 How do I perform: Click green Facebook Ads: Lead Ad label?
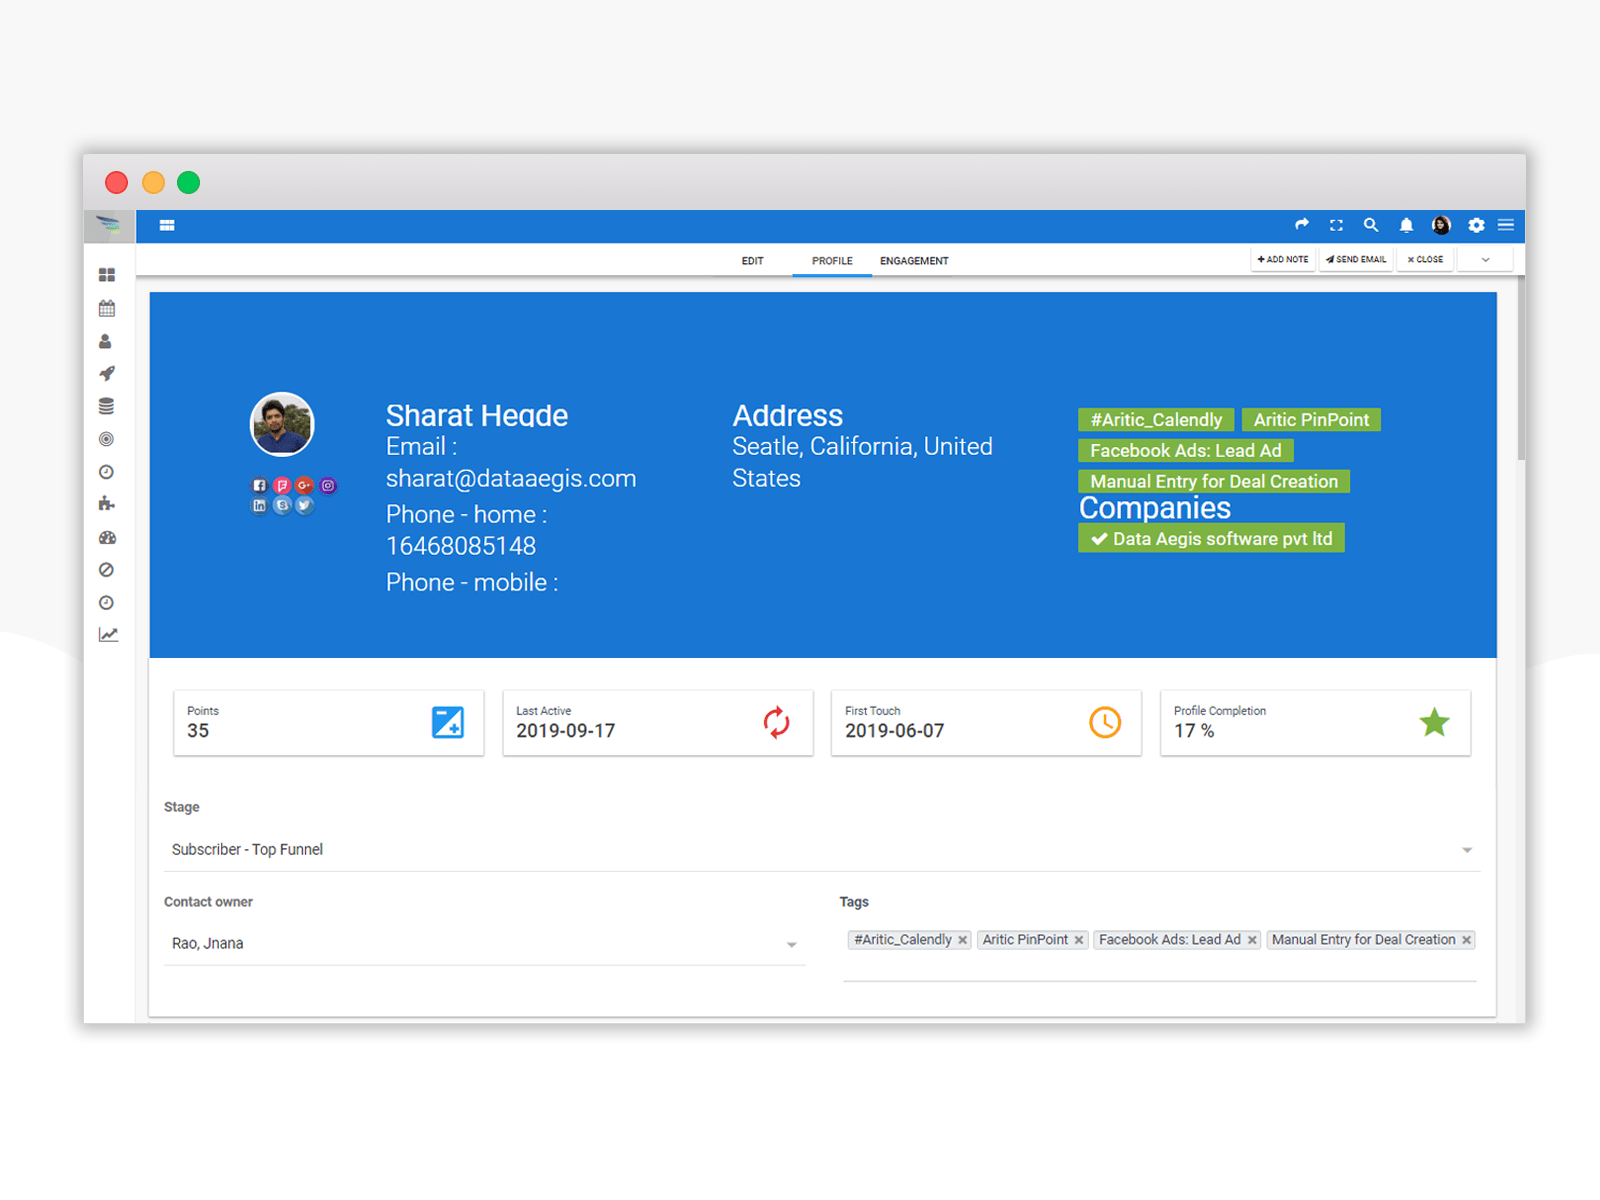pyautogui.click(x=1186, y=451)
